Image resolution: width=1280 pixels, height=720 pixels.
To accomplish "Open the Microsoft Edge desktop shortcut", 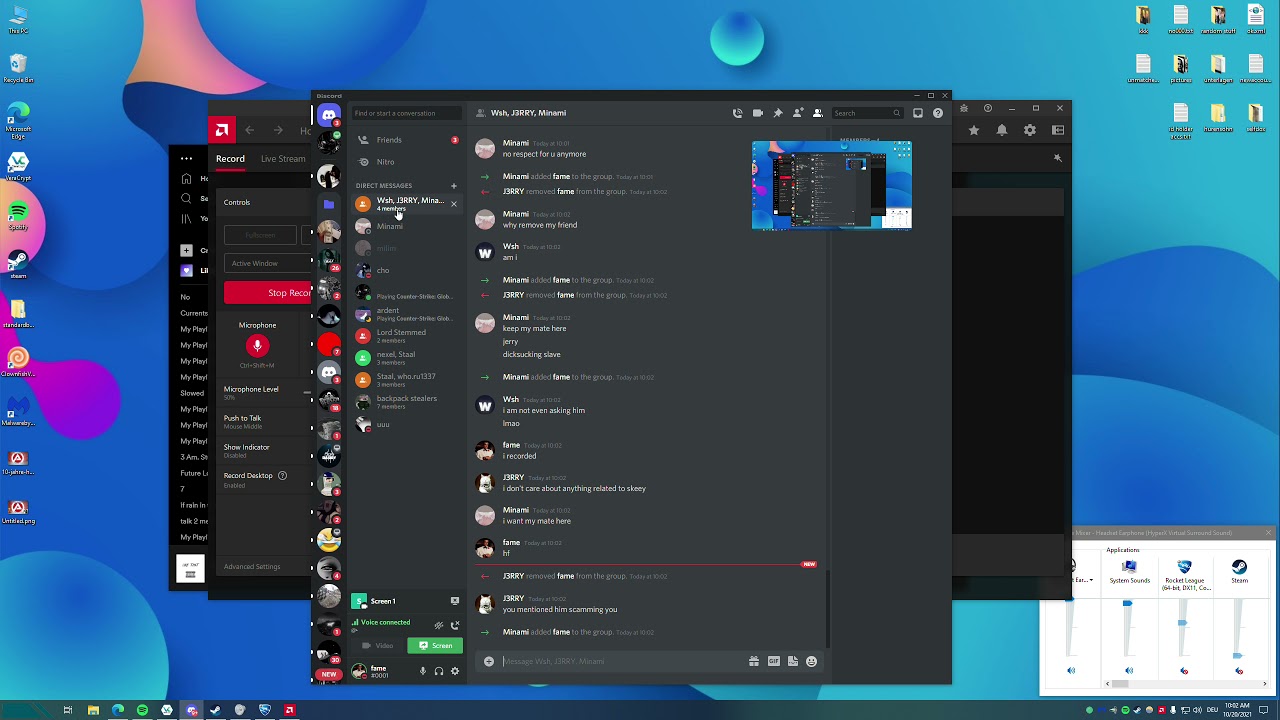I will coord(18,118).
